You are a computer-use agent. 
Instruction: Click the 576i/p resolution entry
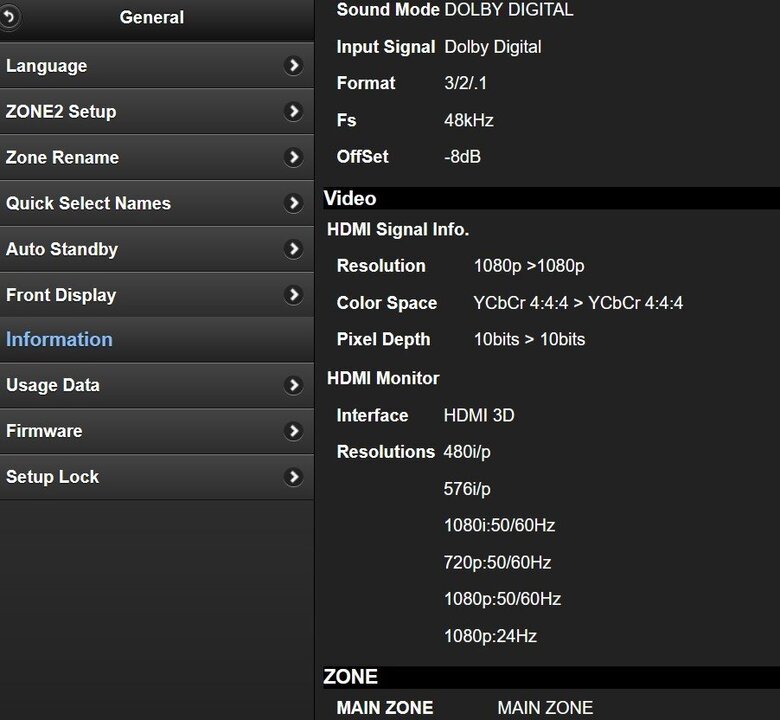point(467,489)
